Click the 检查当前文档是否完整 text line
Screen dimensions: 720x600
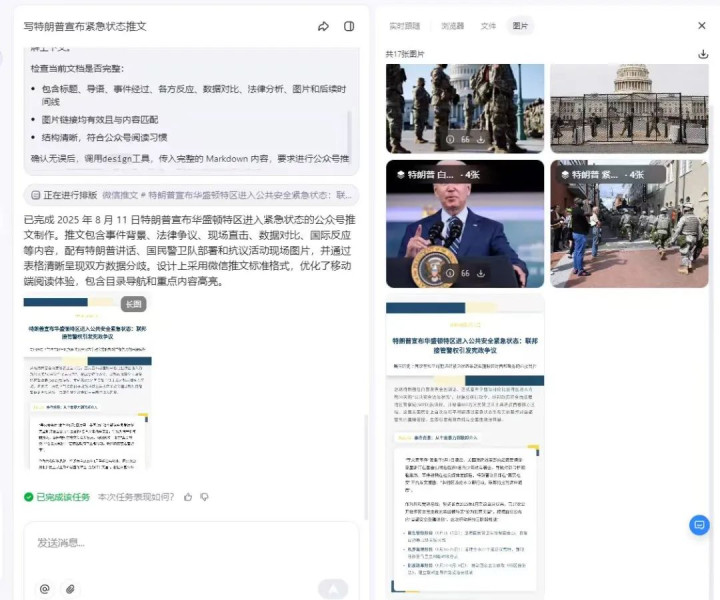[x=77, y=69]
